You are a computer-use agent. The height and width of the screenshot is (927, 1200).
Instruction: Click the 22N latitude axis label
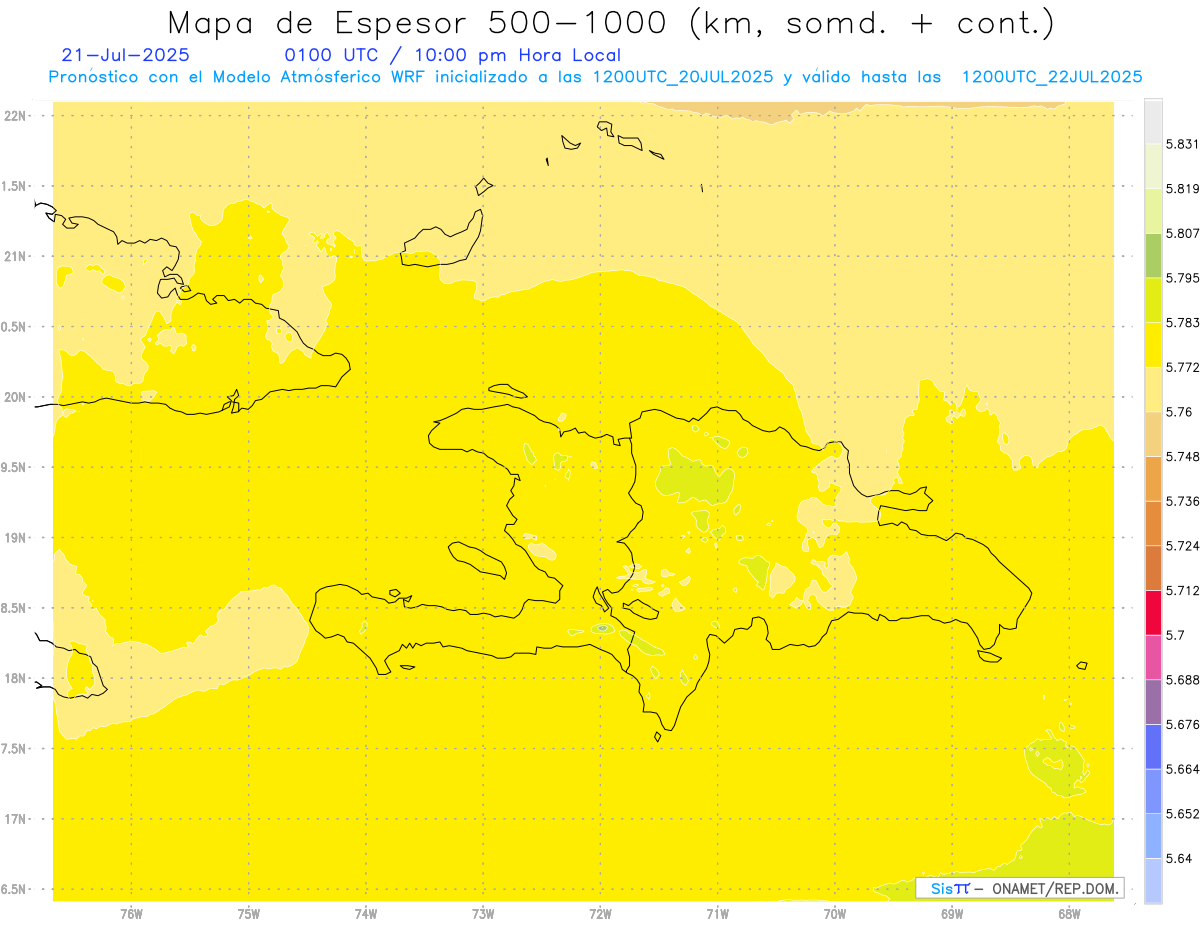coord(15,116)
